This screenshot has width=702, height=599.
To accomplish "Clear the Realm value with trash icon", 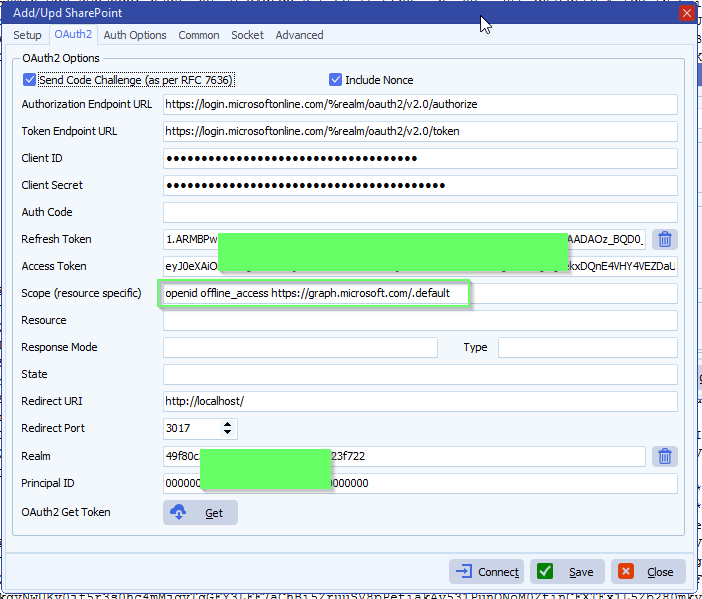I will (664, 456).
